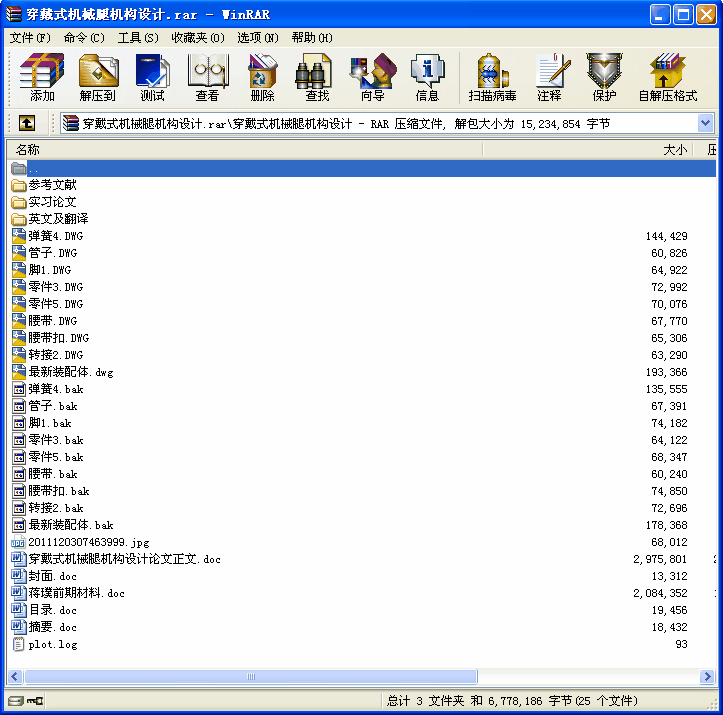The height and width of the screenshot is (715, 723).
Task: Select the file 最新装配体.bak
Action: click(x=62, y=525)
